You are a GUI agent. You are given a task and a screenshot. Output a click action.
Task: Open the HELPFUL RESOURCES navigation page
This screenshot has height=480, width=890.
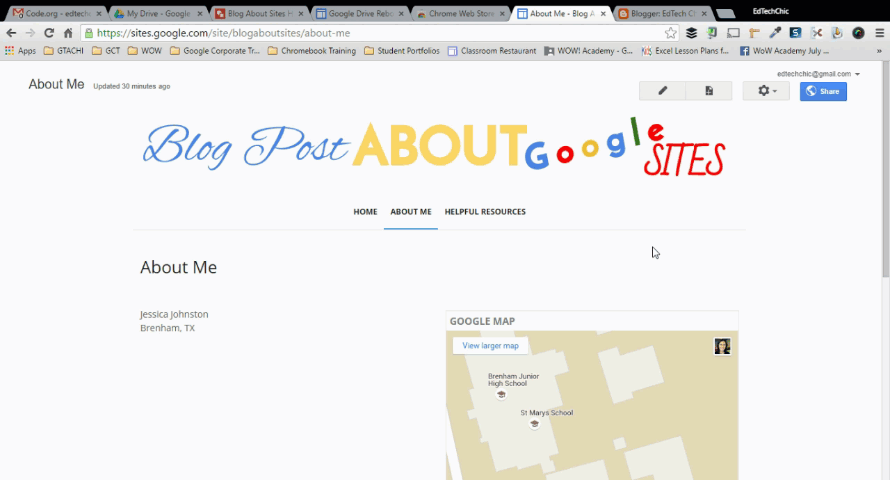(x=485, y=212)
